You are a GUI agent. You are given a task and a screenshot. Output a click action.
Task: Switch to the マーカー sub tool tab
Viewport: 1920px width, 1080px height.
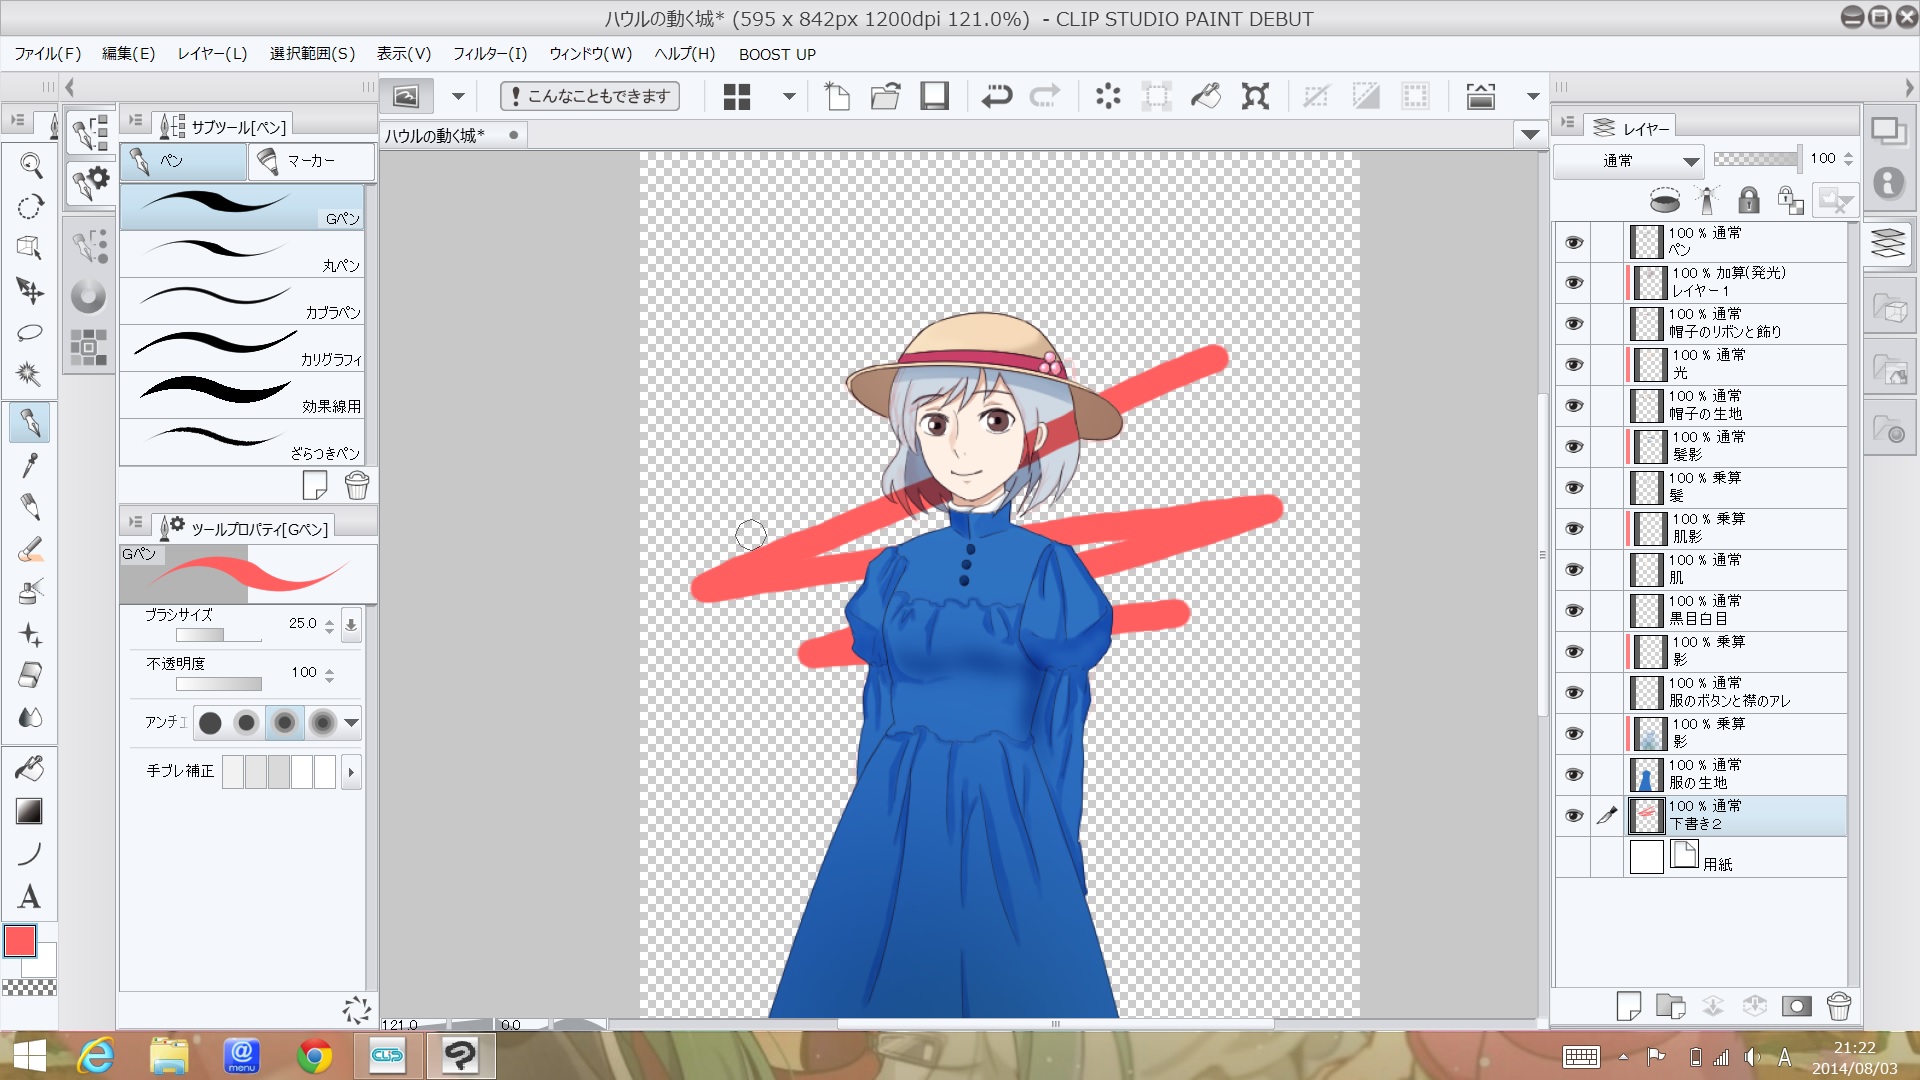[x=310, y=161]
